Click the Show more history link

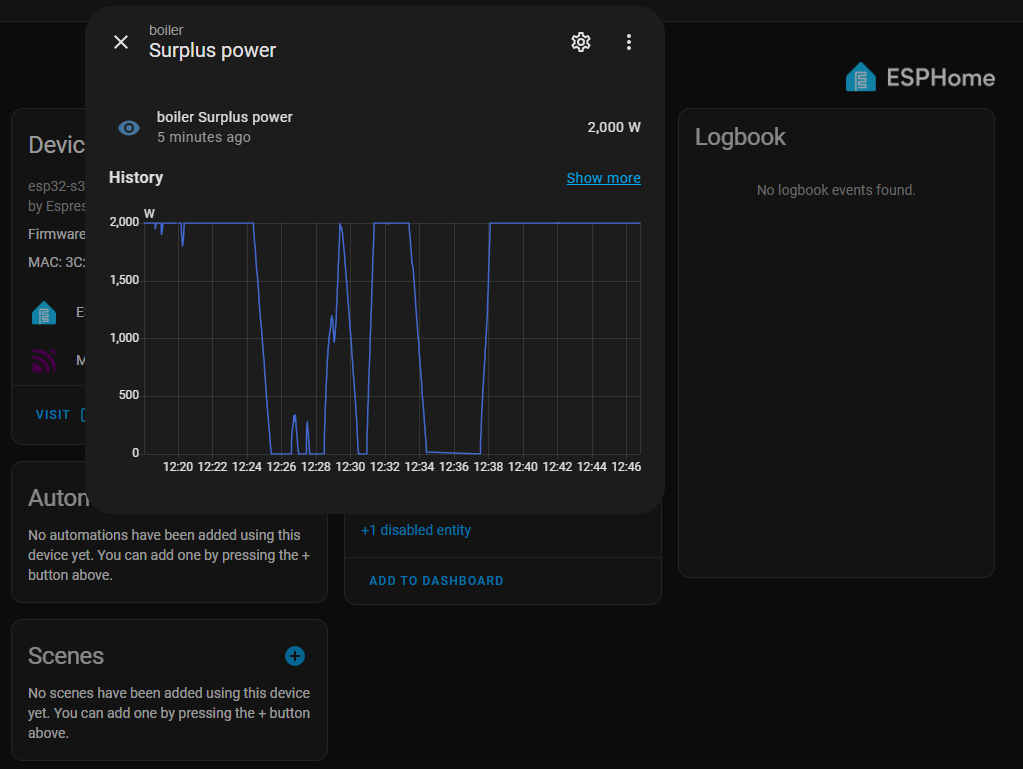[603, 178]
